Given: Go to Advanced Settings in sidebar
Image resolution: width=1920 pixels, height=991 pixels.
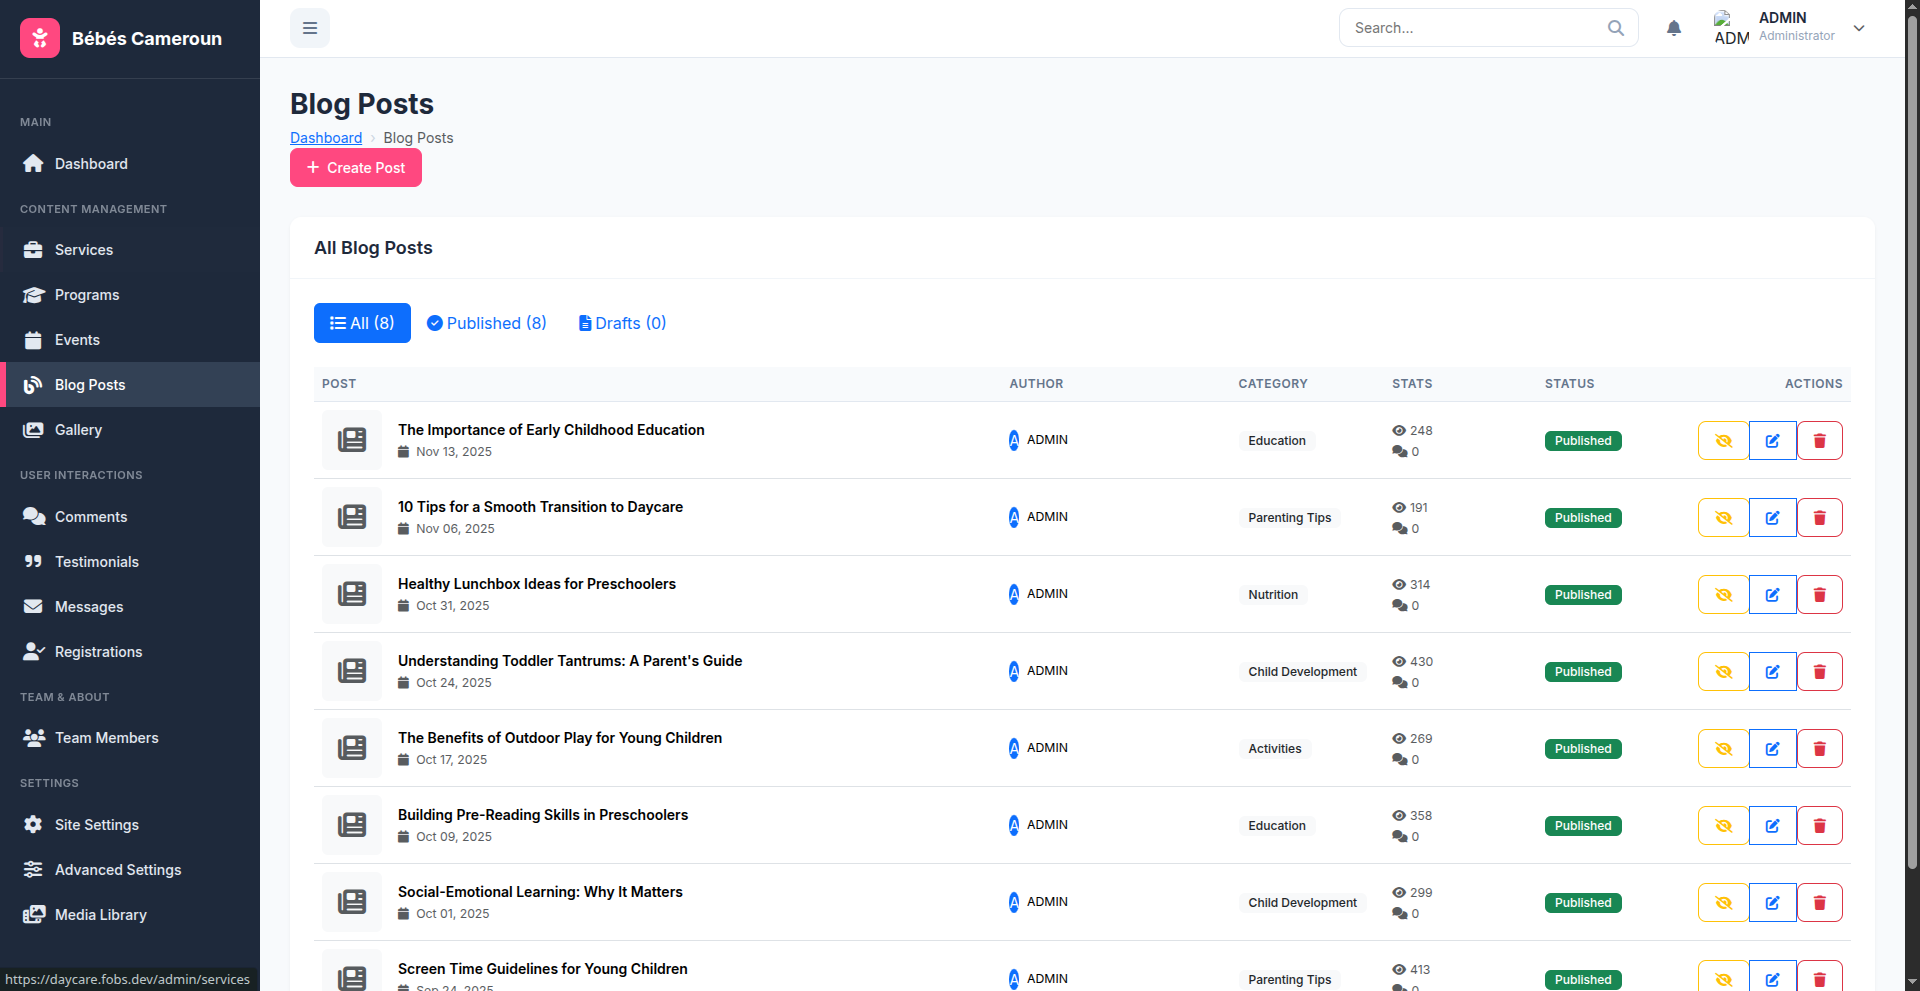Looking at the screenshot, I should (118, 870).
